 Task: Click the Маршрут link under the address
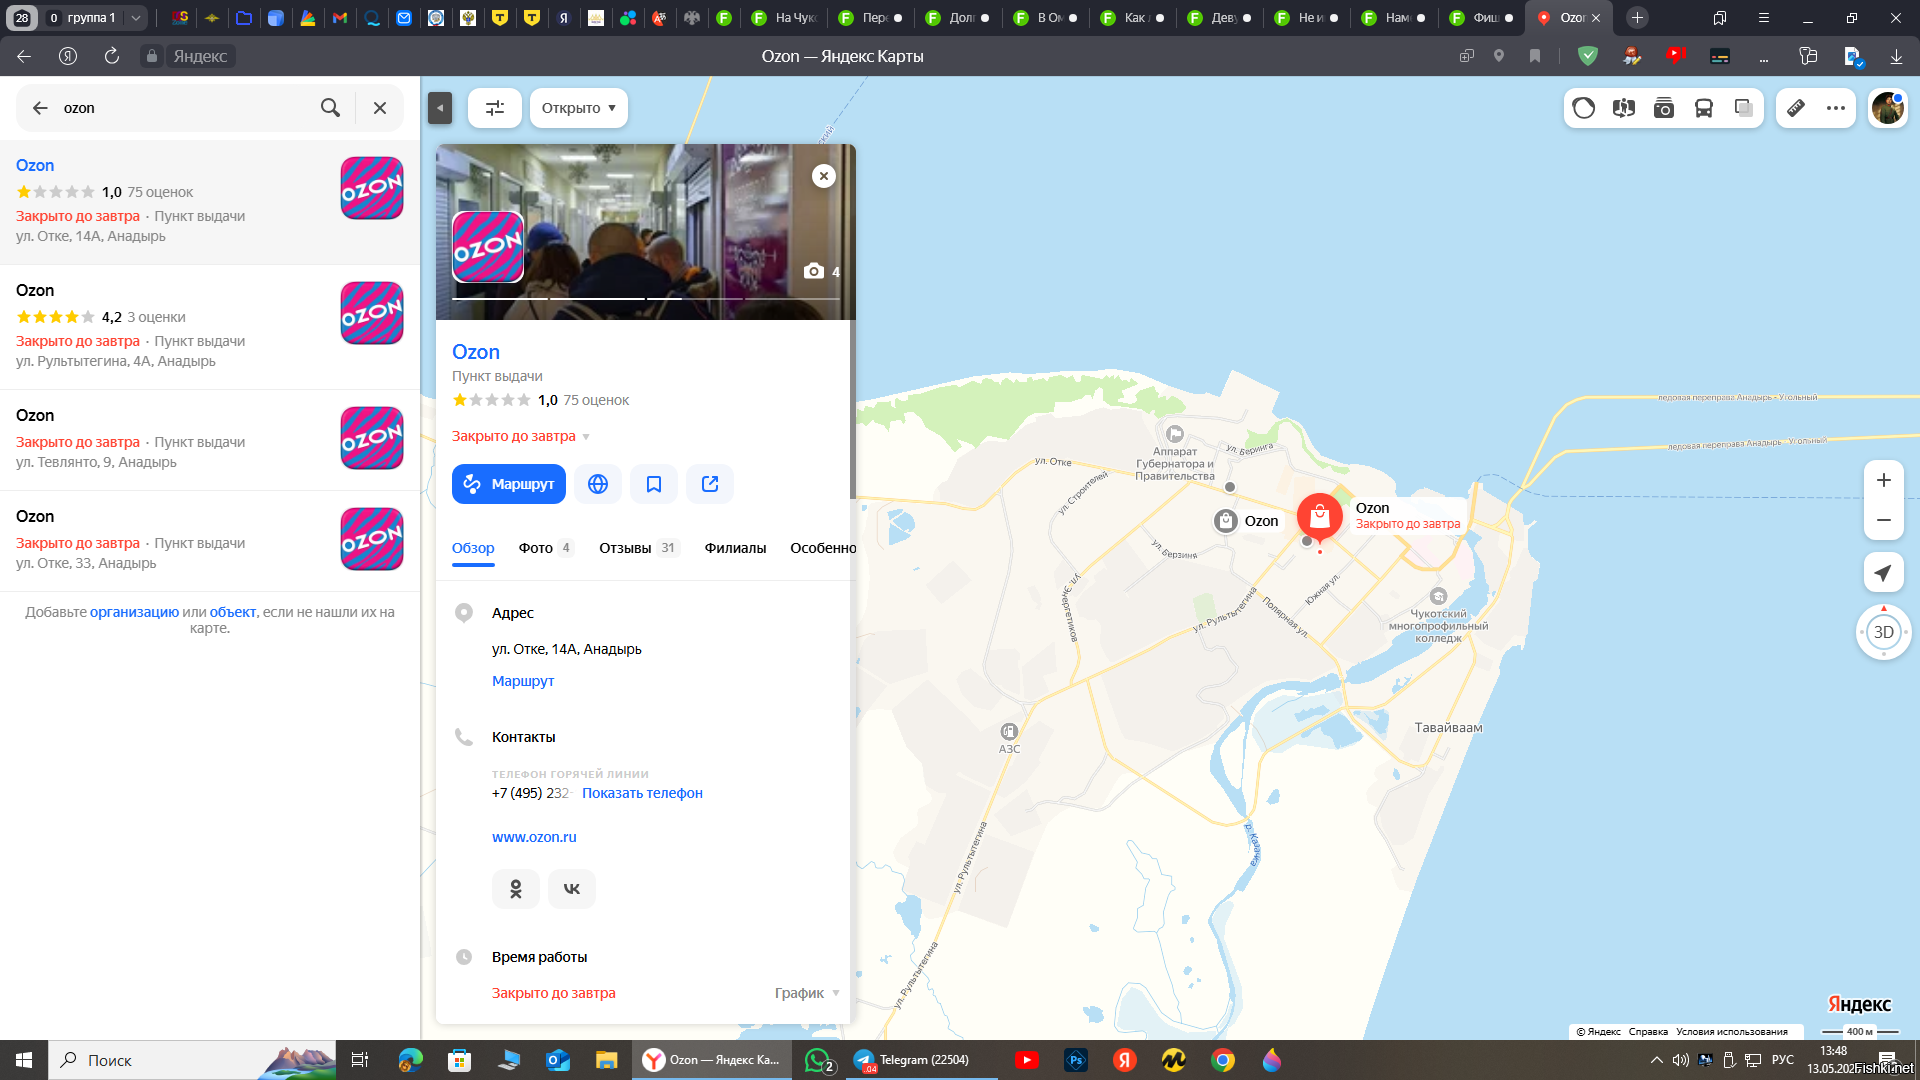523,681
